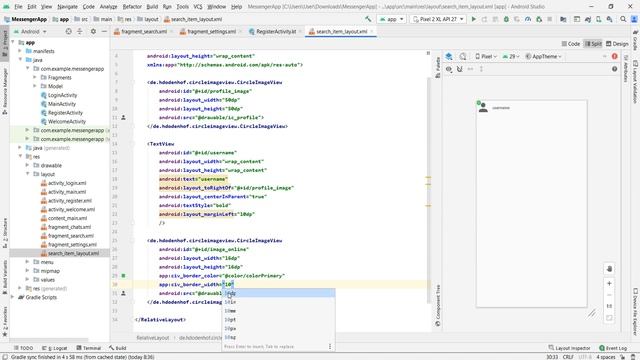This screenshot has width=640, height=360.
Task: Open the Gradle side tool window
Action: click(x=635, y=41)
